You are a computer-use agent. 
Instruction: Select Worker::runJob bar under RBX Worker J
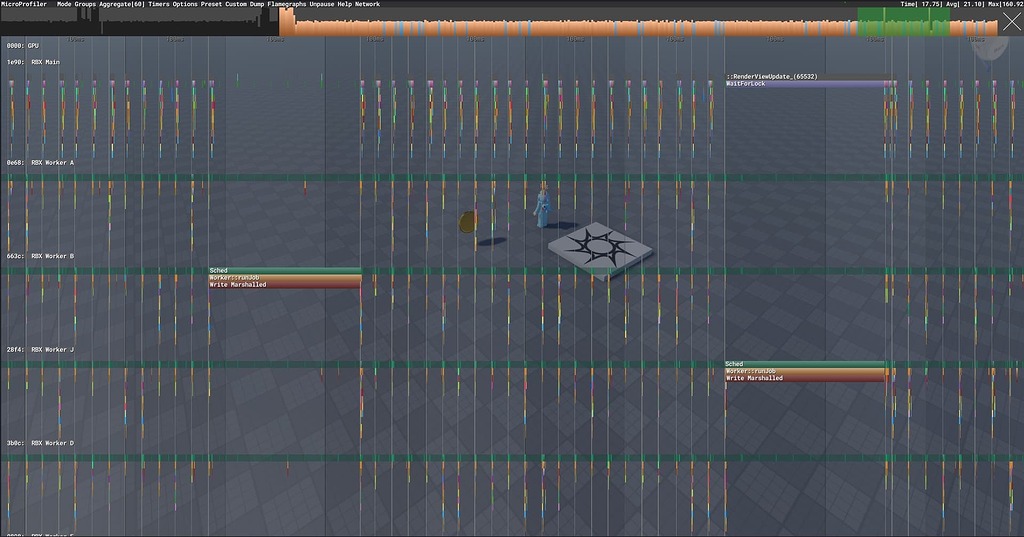805,371
